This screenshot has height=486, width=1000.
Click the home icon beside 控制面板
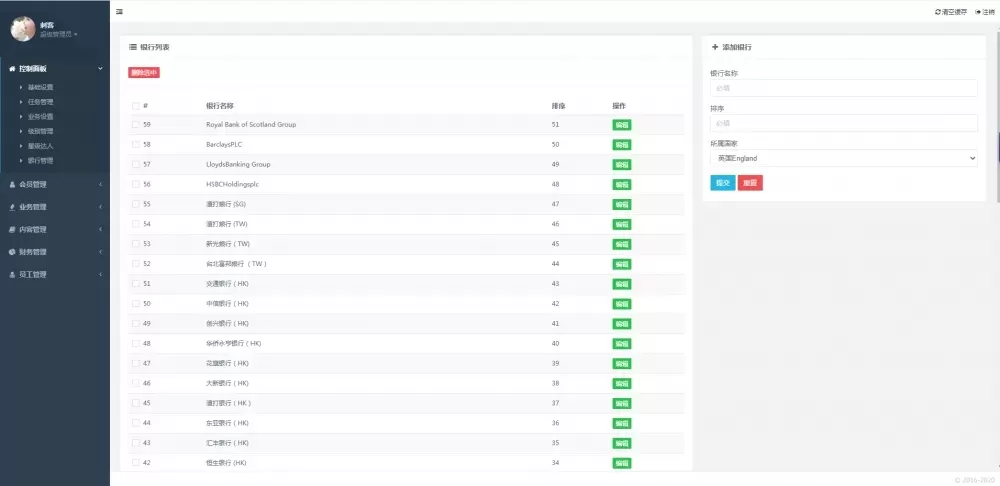point(12,69)
